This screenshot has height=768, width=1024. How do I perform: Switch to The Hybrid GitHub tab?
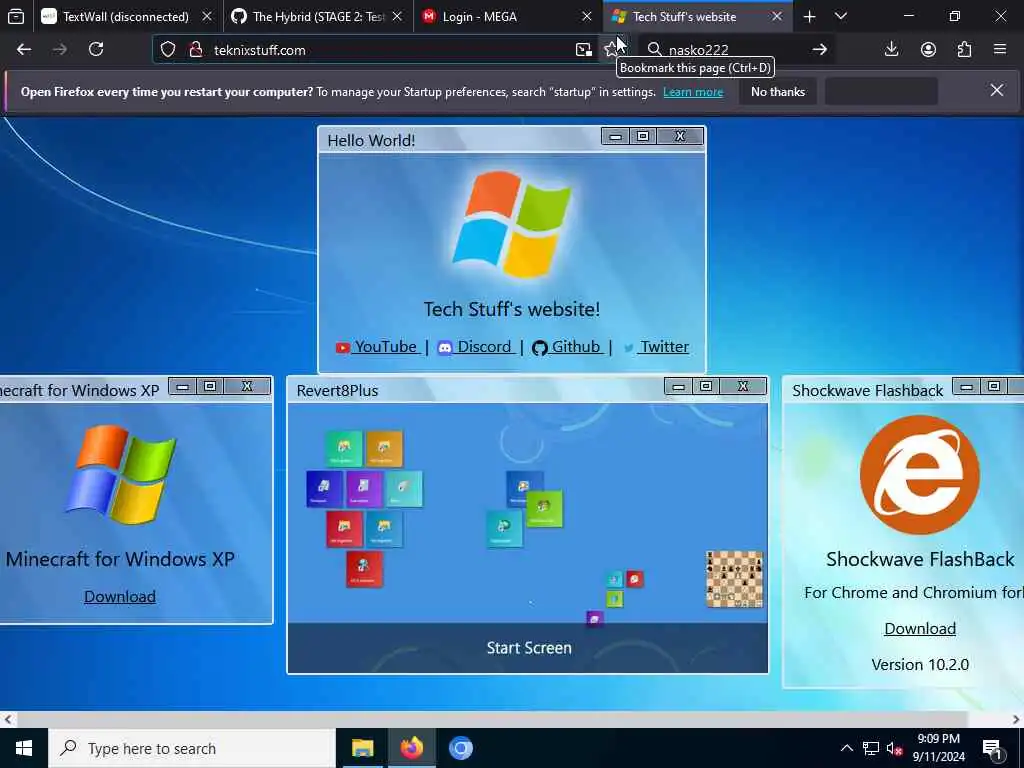[x=318, y=16]
